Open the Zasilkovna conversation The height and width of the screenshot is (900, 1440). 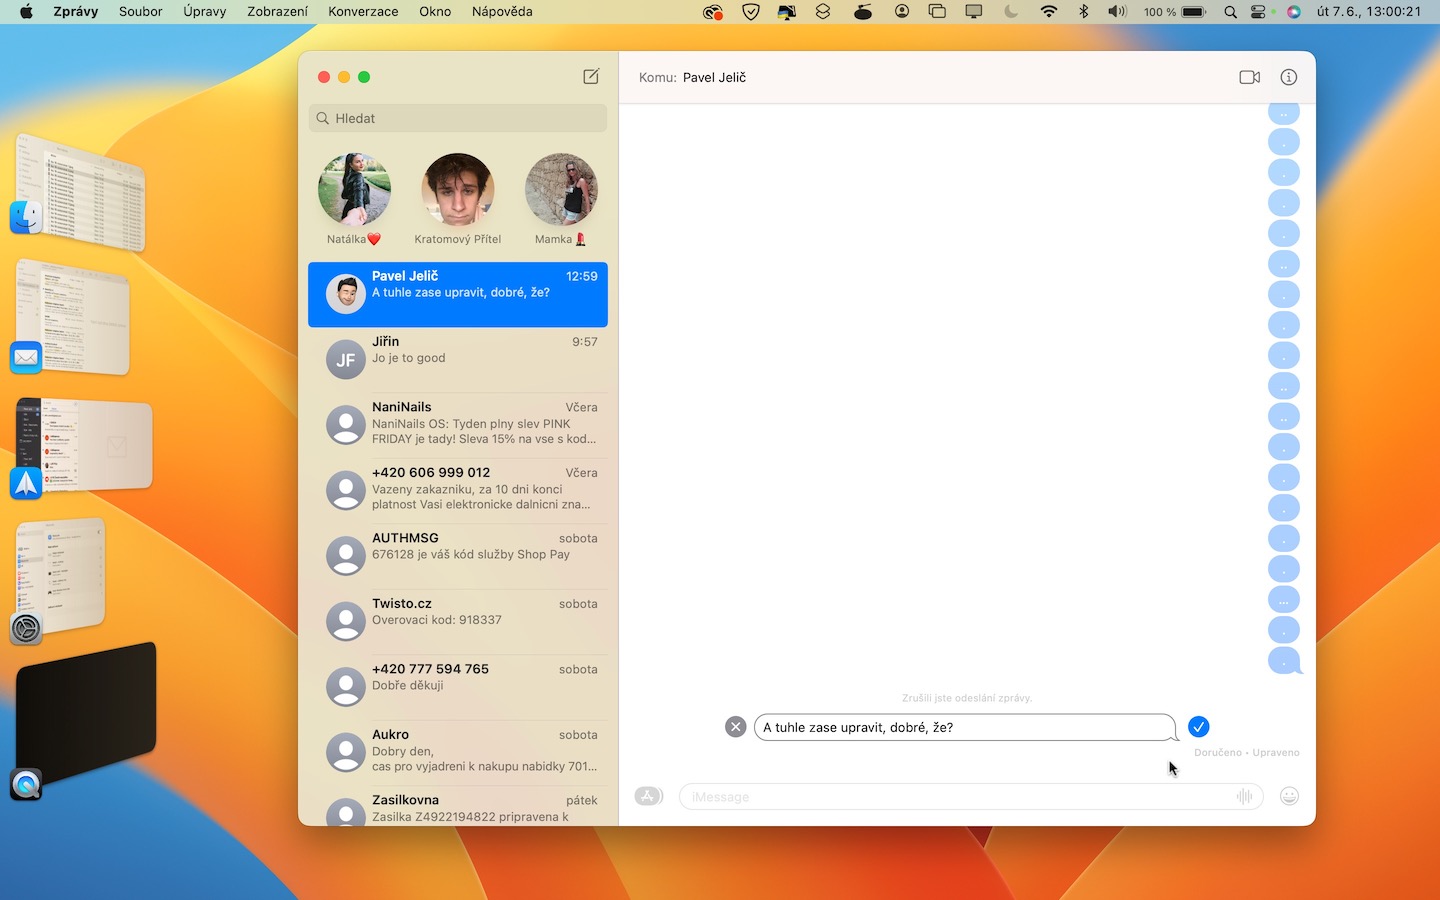click(458, 807)
